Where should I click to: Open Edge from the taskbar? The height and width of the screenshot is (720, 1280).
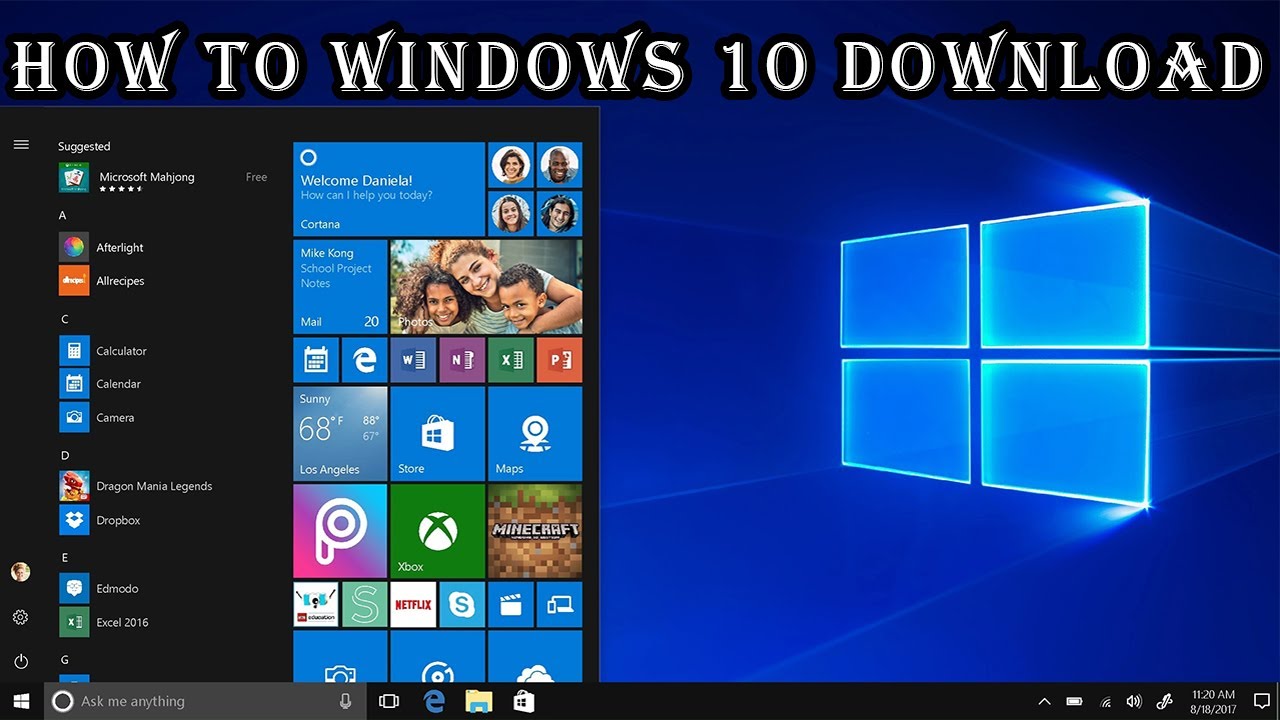coord(434,701)
